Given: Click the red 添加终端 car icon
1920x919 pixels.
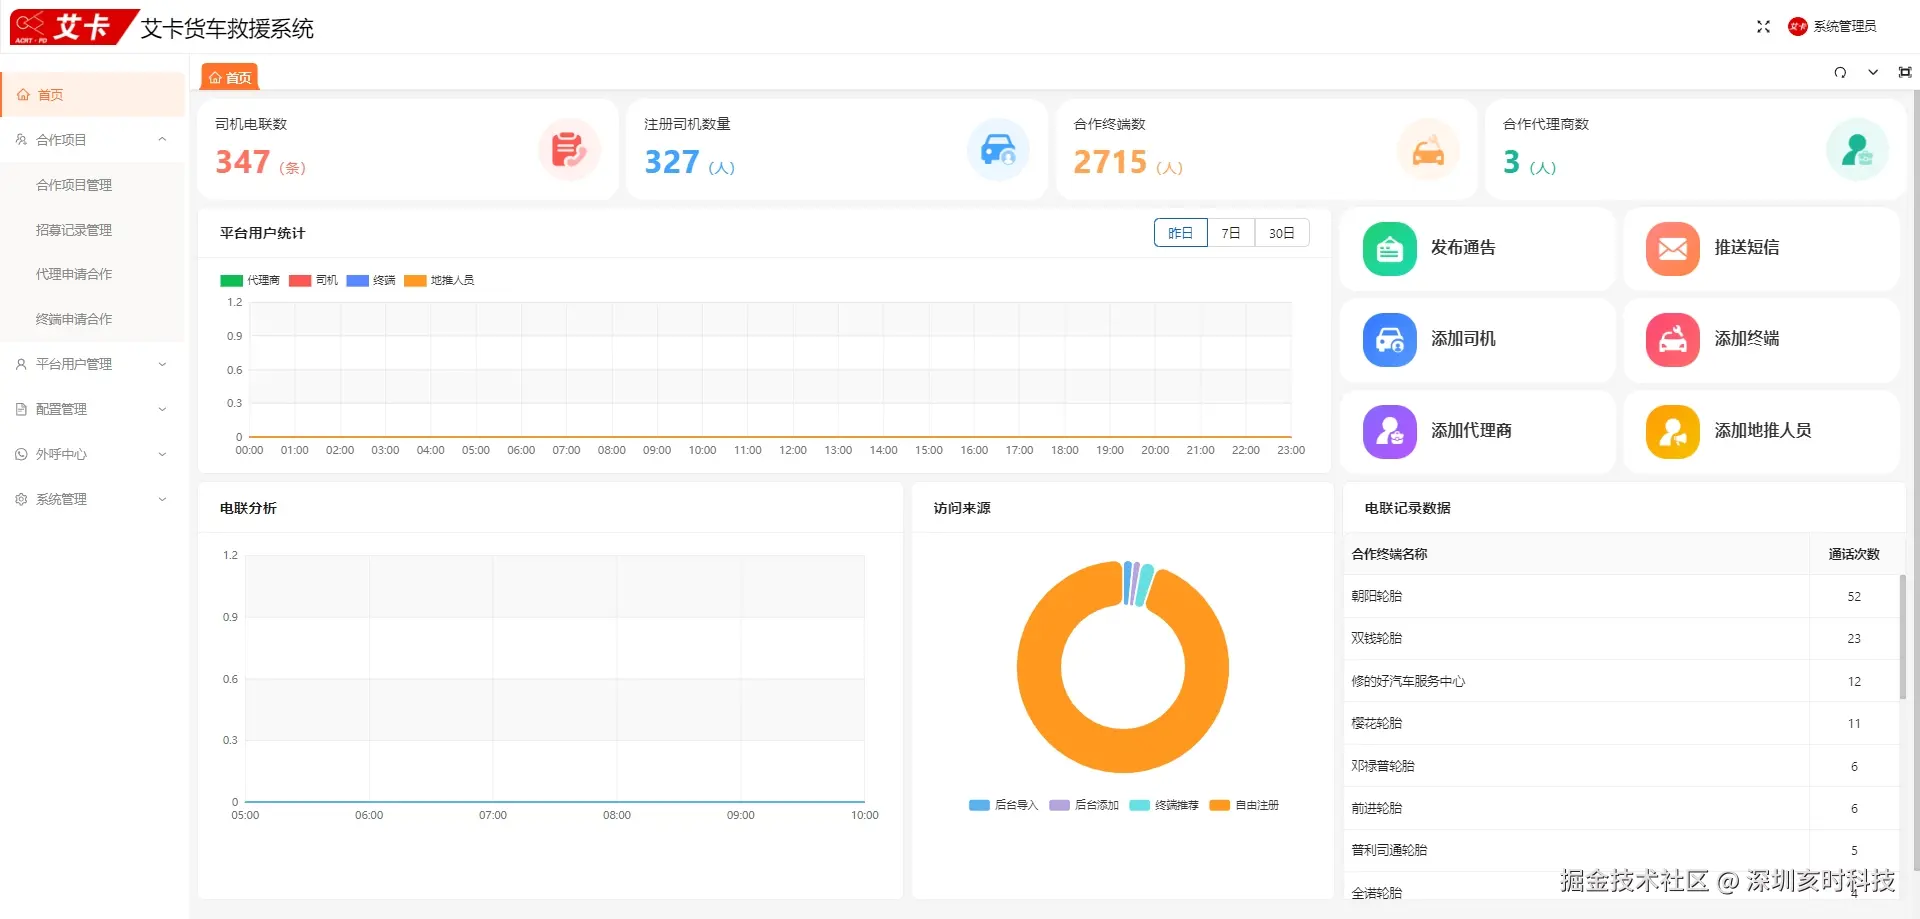Looking at the screenshot, I should (1672, 340).
